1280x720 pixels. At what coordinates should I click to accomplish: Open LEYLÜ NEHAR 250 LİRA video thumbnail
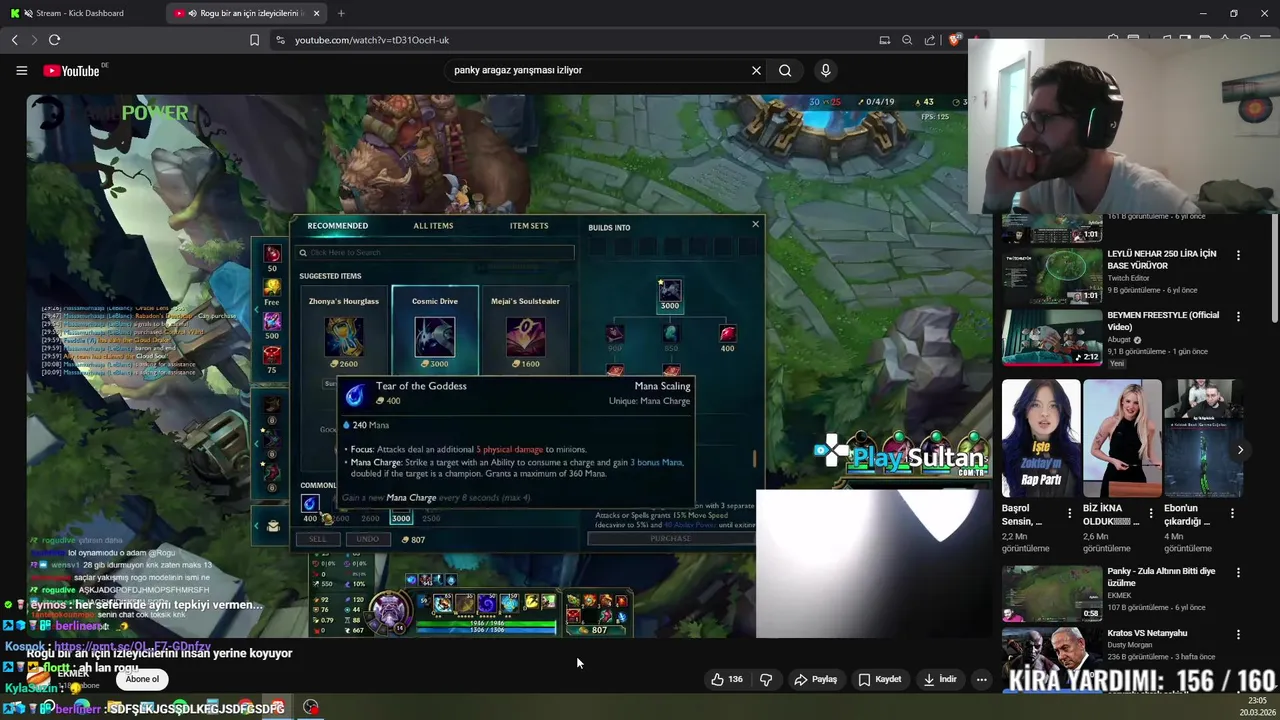click(1052, 275)
